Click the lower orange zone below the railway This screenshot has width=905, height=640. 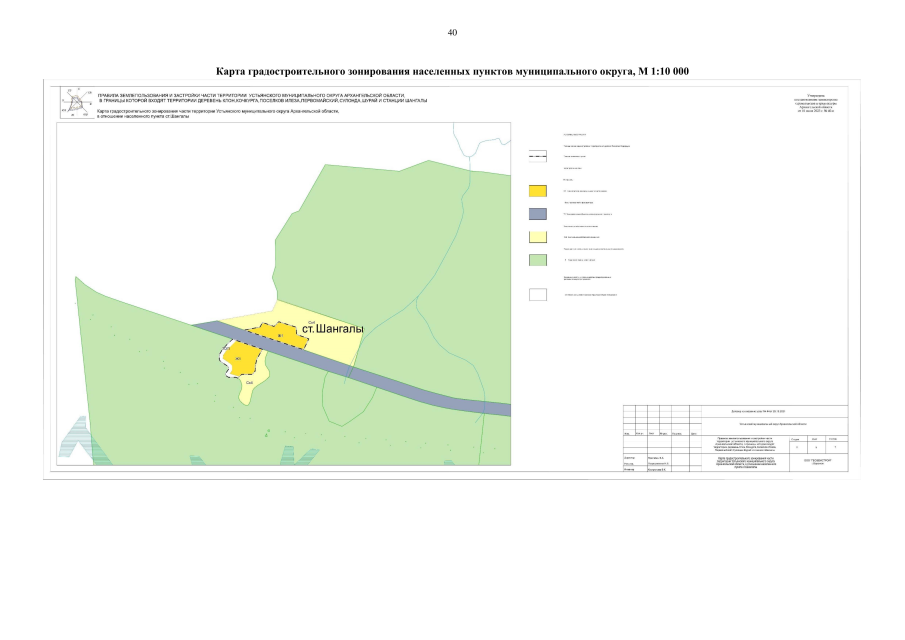click(238, 359)
